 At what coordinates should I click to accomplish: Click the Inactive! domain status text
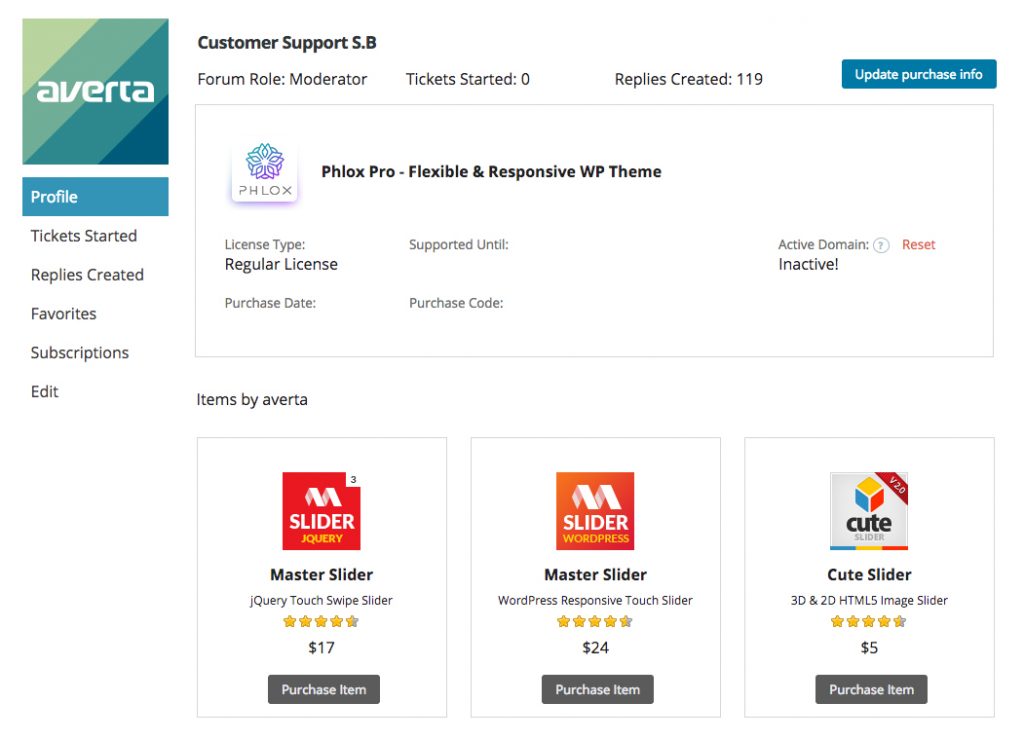(808, 265)
